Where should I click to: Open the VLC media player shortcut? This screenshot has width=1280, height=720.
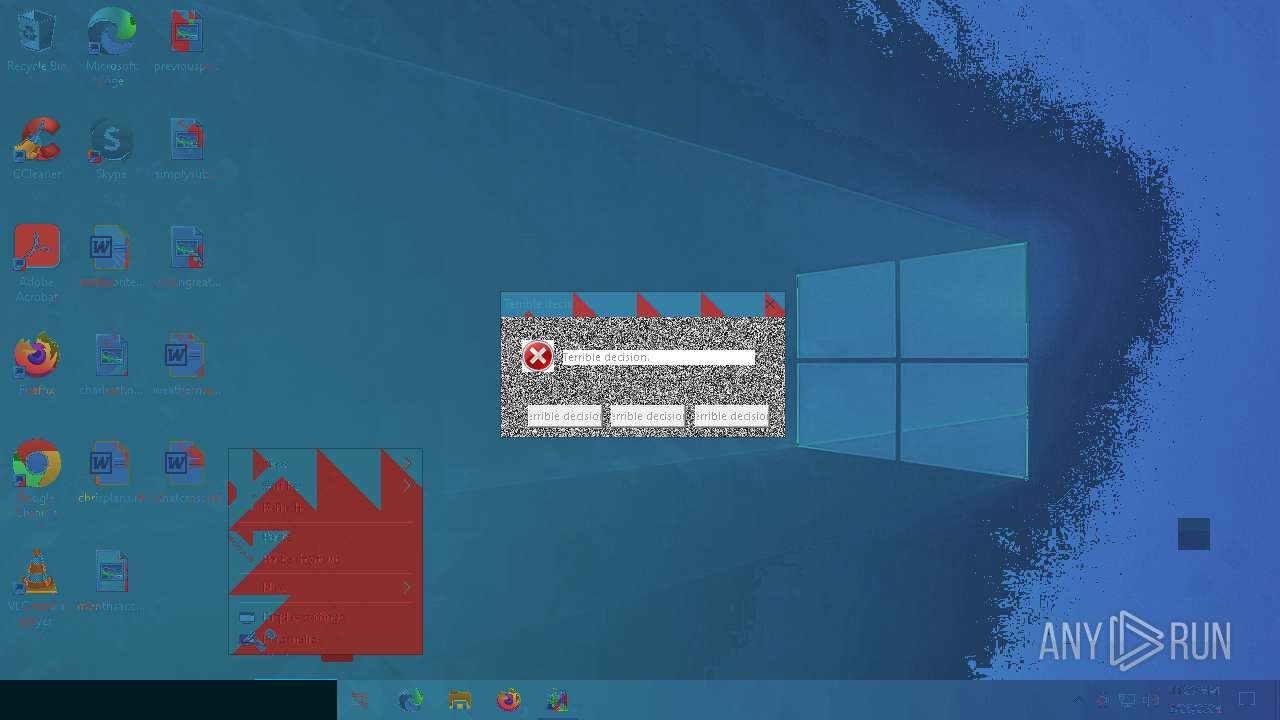(37, 573)
